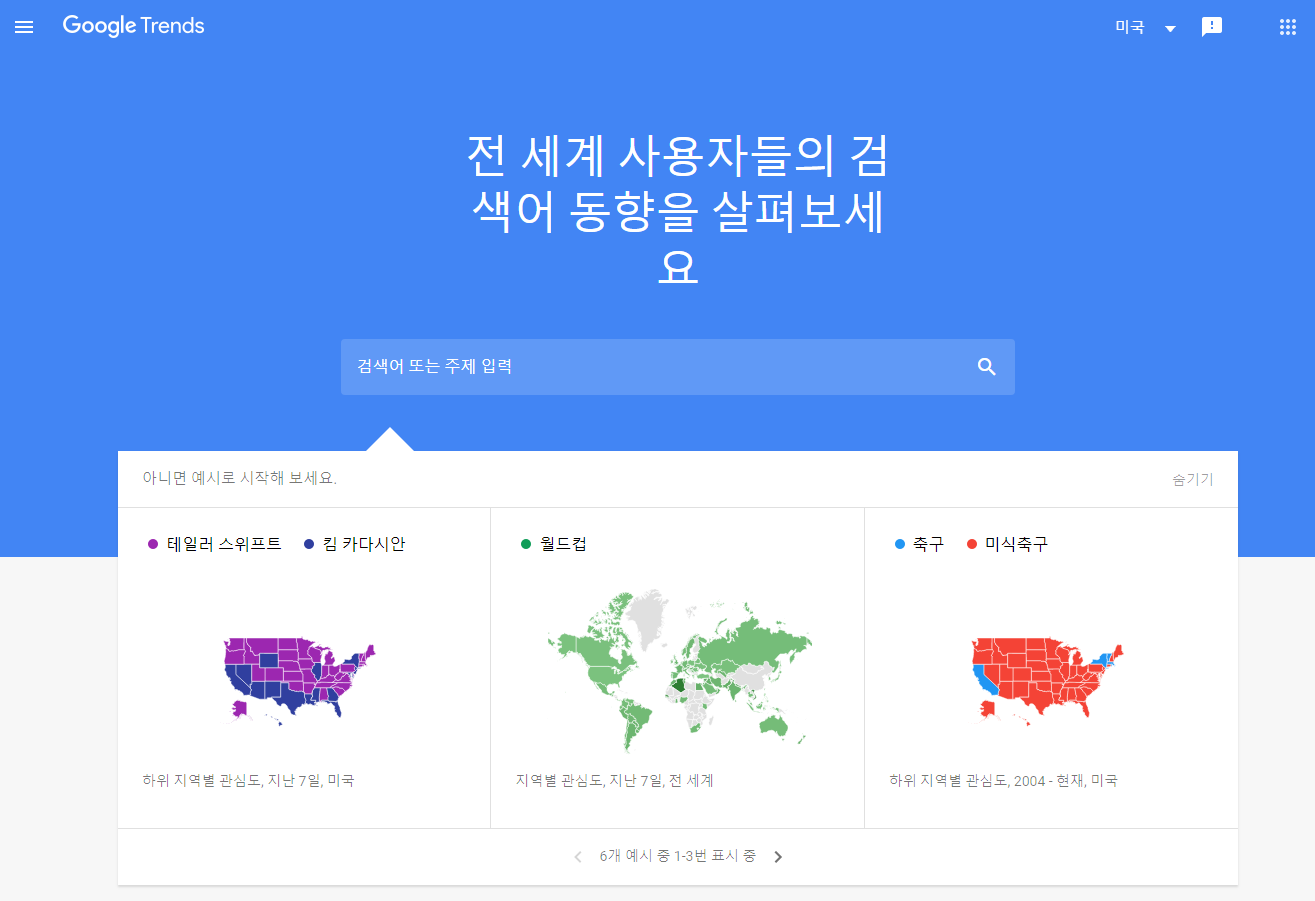This screenshot has width=1315, height=901.
Task: Click the 검색어 또는 주제 입력 search field
Action: pos(678,367)
